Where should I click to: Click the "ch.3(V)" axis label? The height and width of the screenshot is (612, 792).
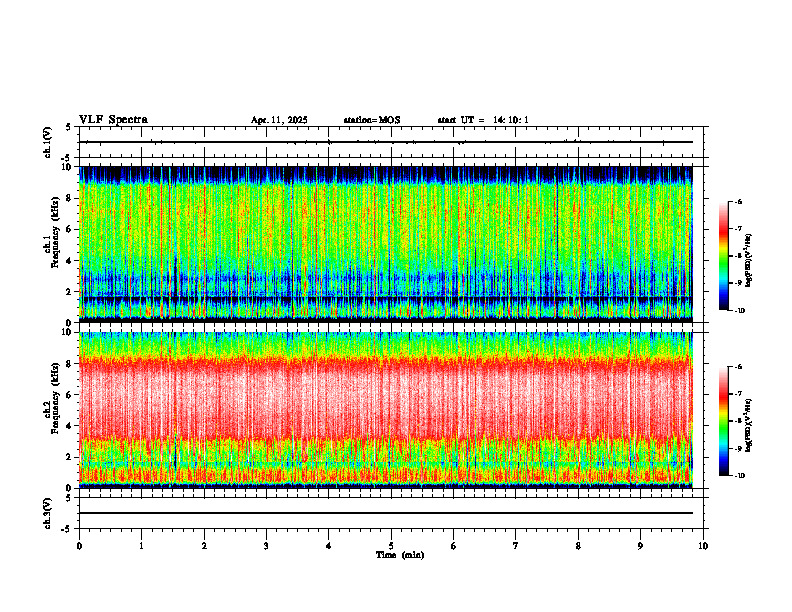click(x=48, y=513)
